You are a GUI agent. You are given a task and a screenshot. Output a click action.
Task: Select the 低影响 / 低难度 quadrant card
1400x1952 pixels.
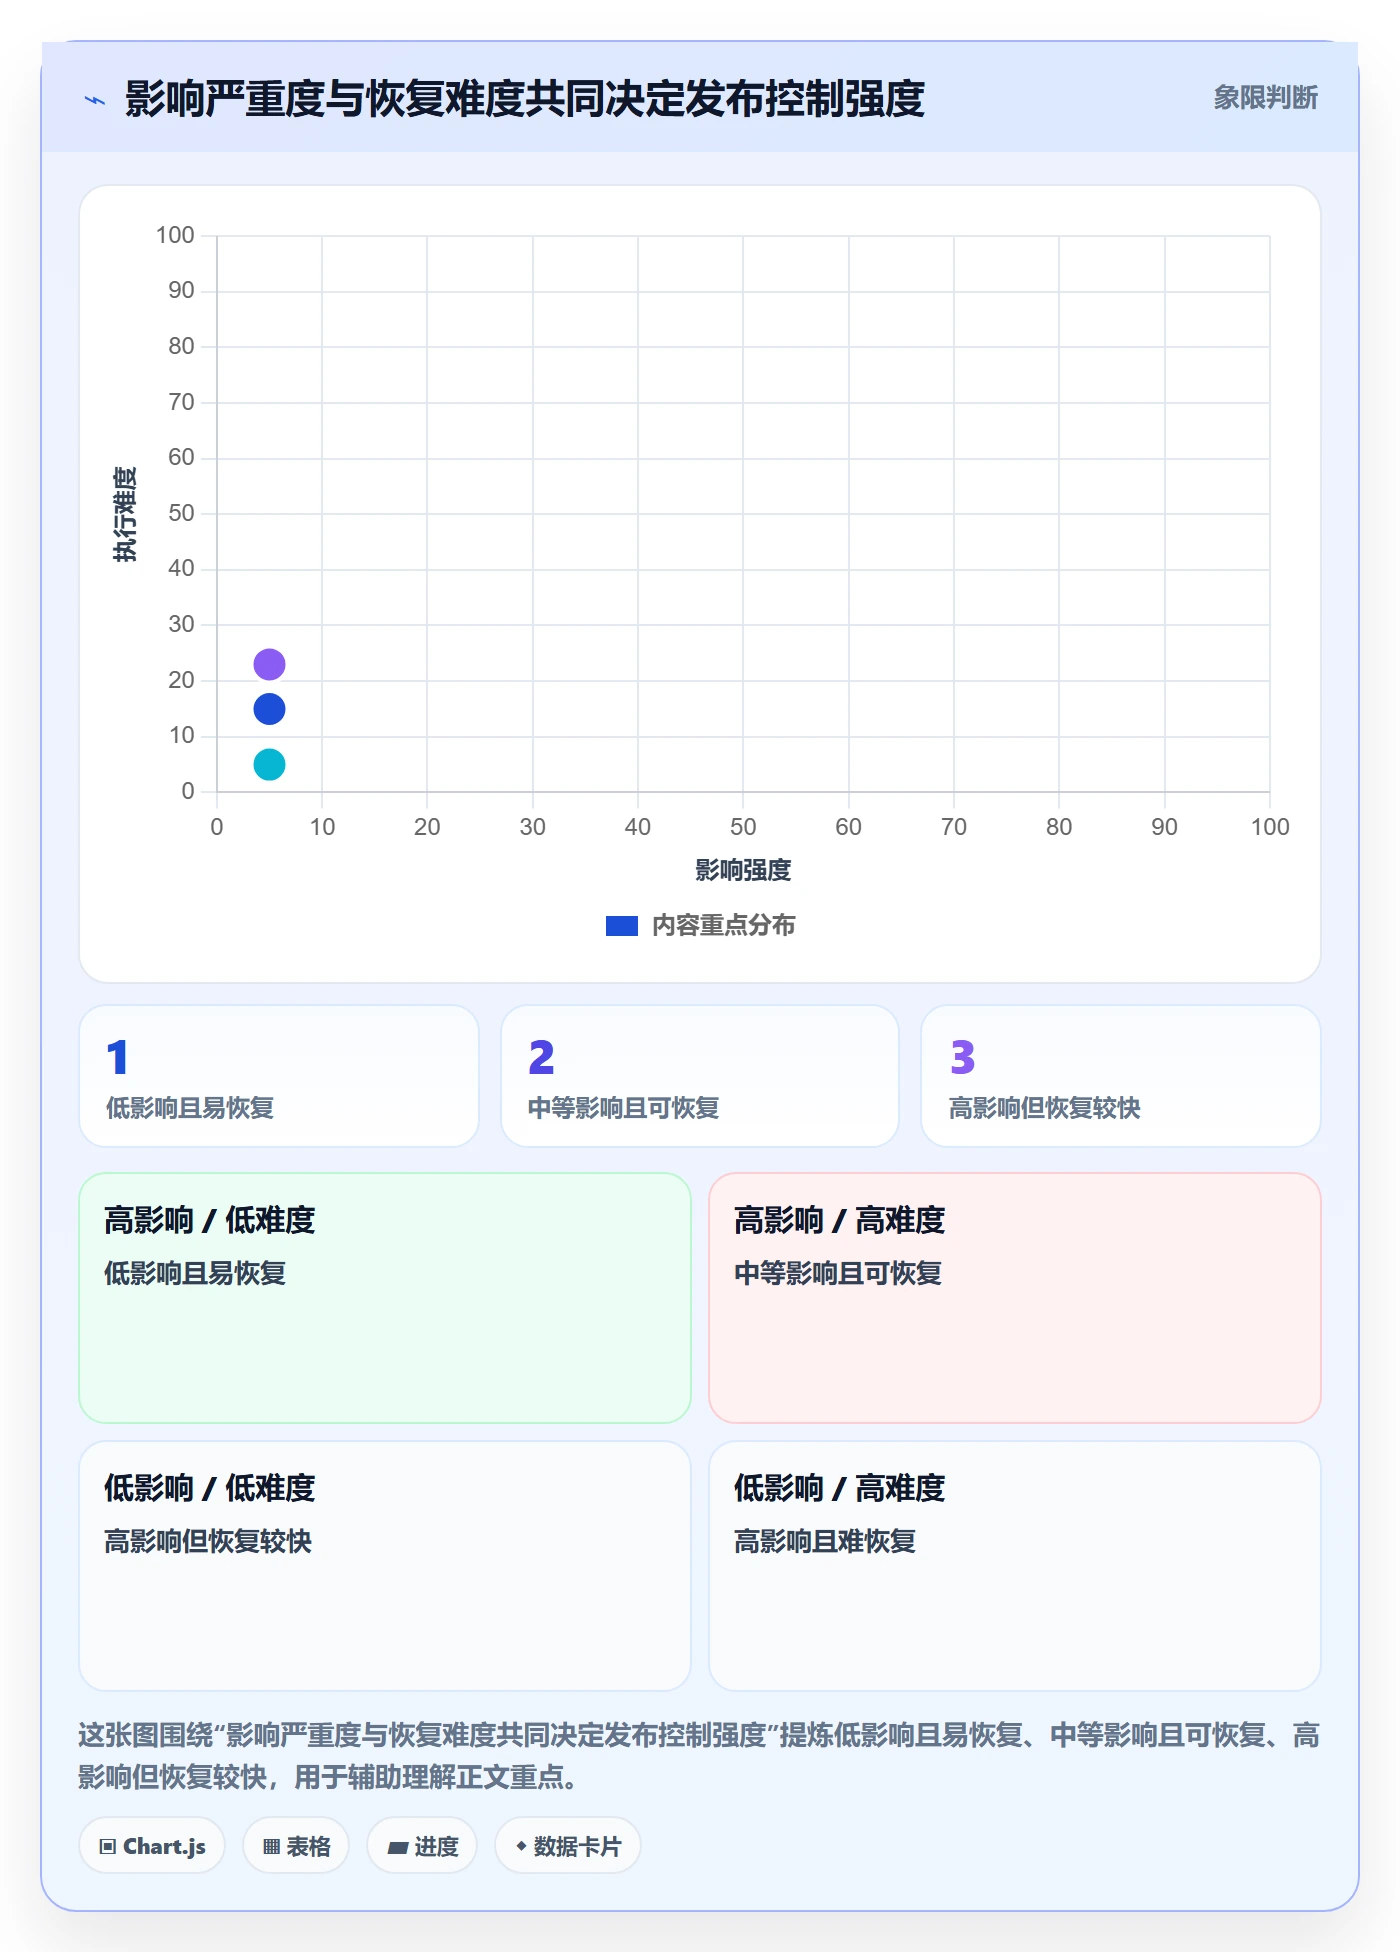pyautogui.click(x=385, y=1566)
